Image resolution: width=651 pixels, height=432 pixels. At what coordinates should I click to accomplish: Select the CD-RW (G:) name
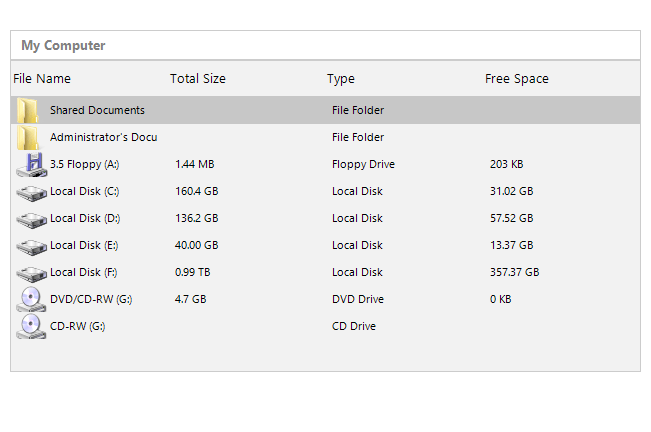[77, 326]
